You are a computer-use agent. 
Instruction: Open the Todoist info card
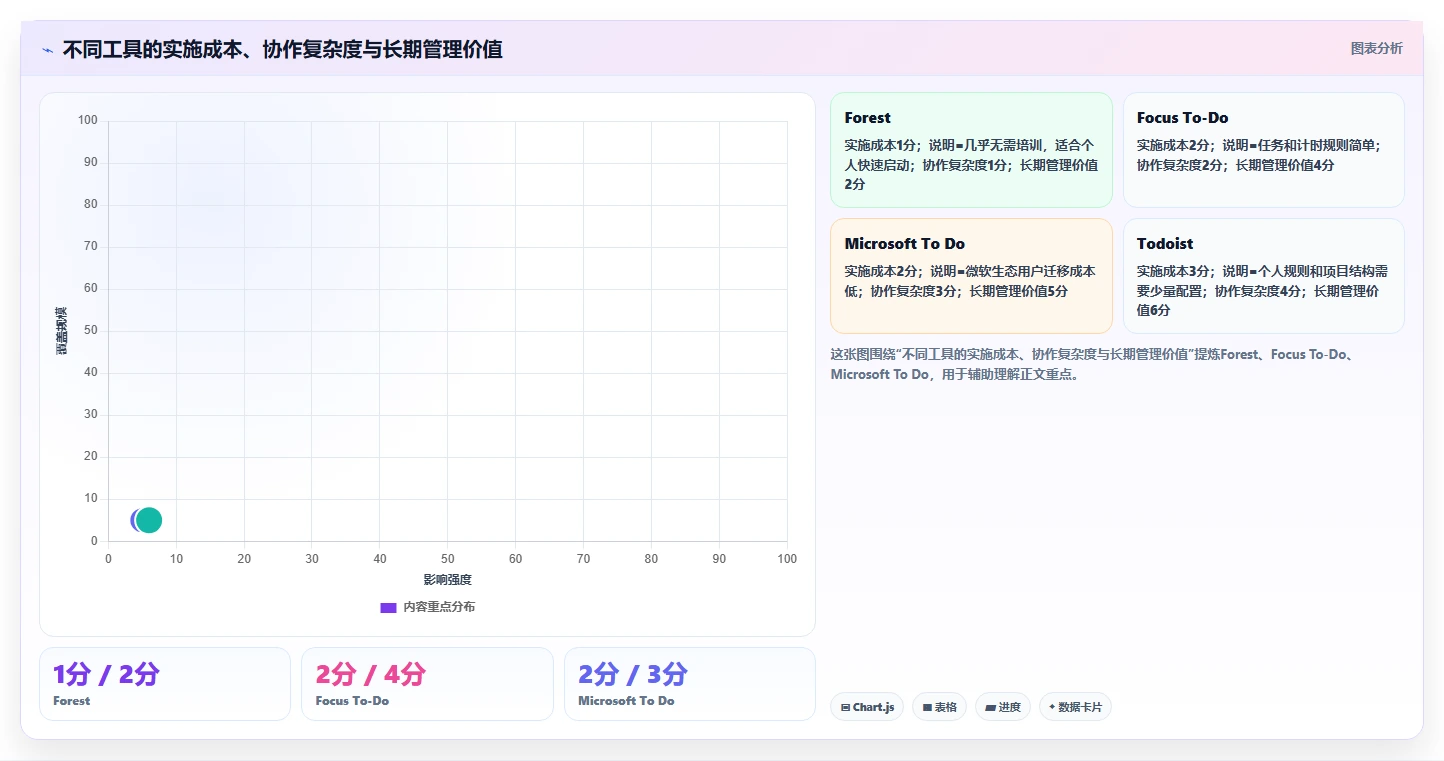(1263, 276)
